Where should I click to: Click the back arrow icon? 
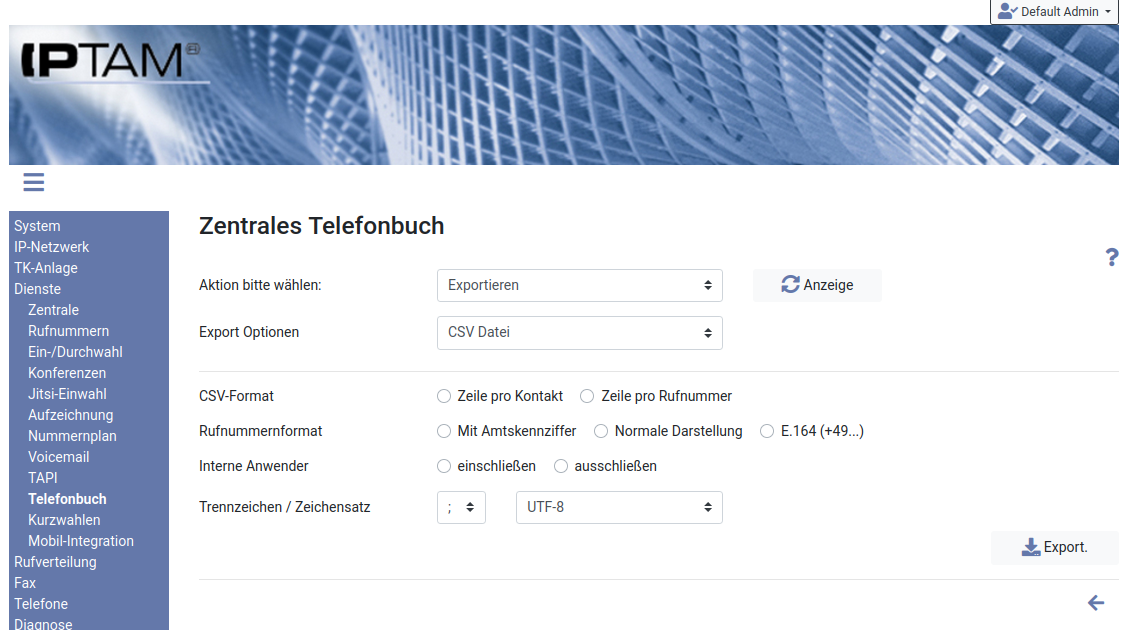coord(1096,603)
